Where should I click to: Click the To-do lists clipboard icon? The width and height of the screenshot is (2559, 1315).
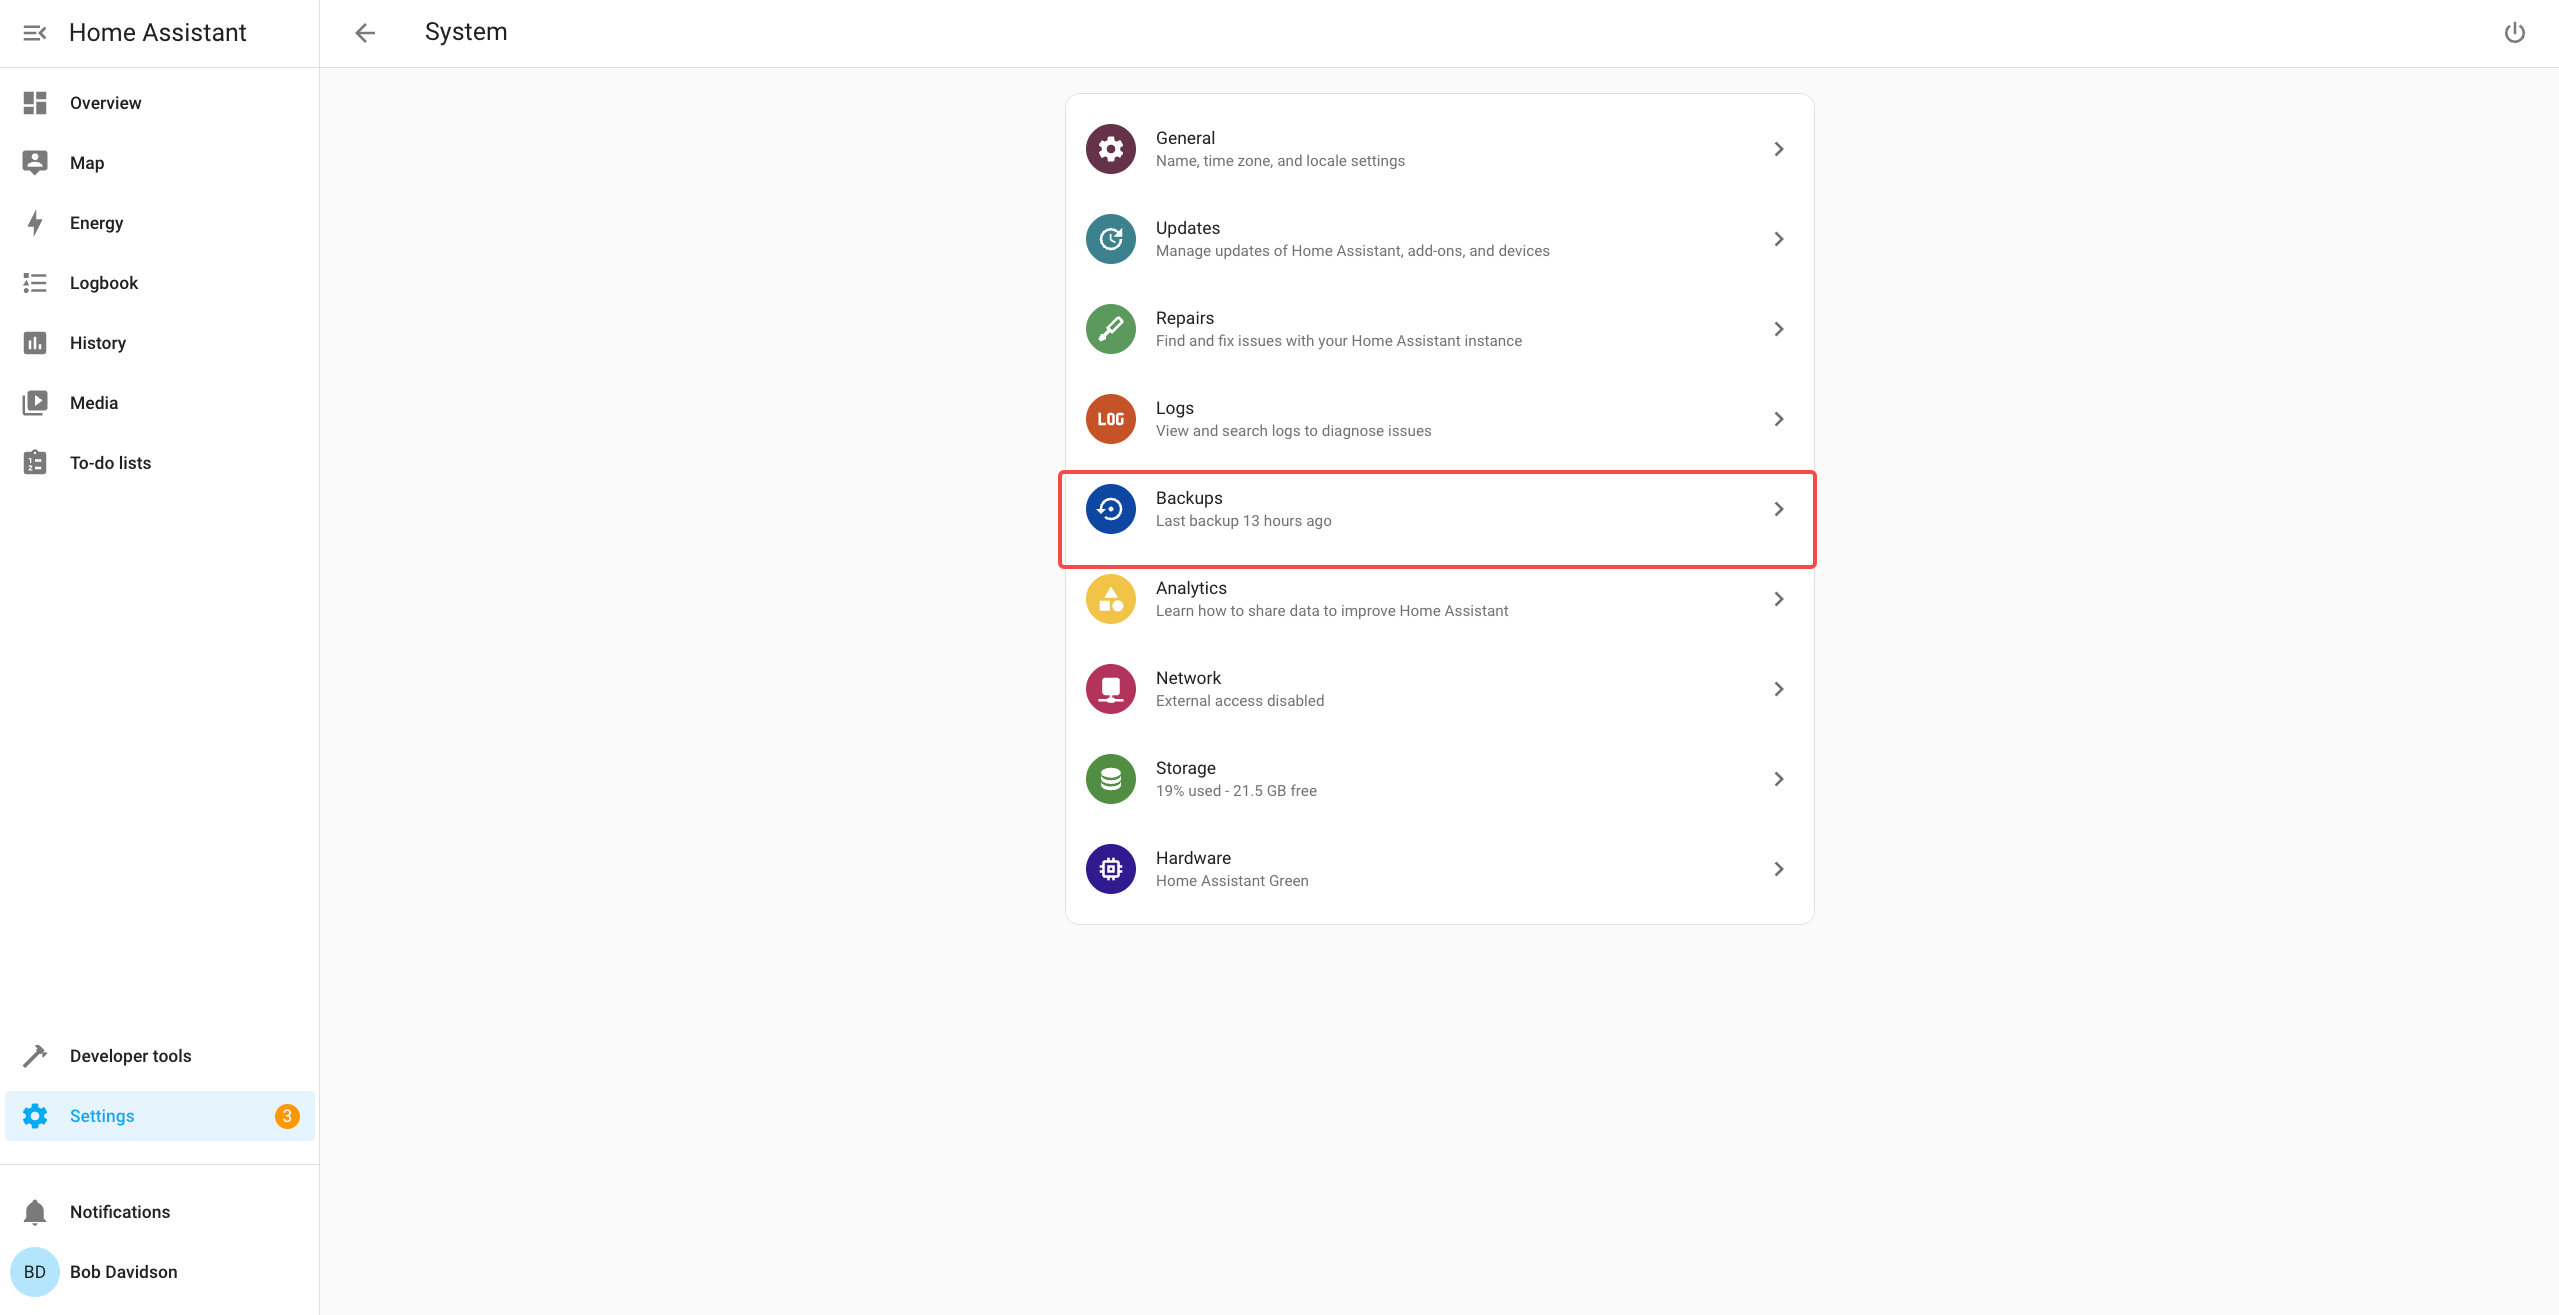pos(35,463)
